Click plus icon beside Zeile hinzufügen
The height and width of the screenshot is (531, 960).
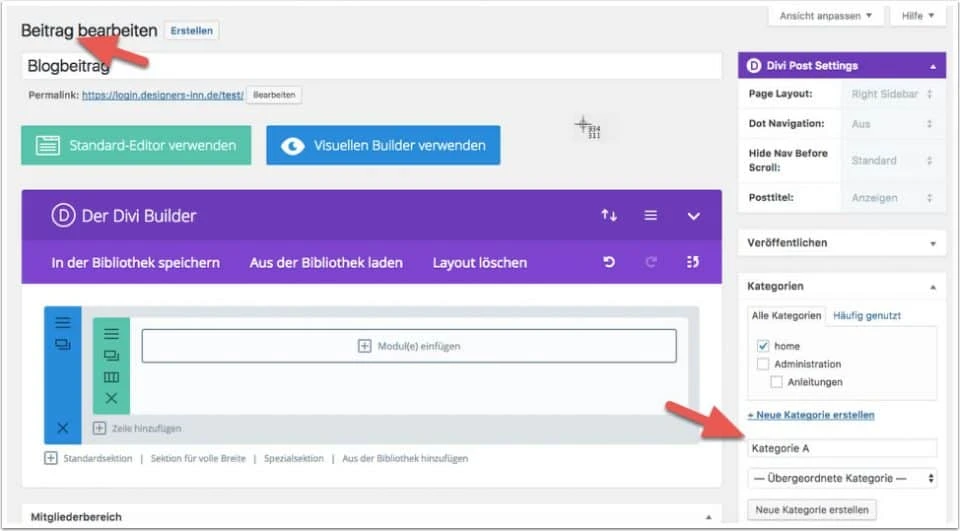point(99,428)
